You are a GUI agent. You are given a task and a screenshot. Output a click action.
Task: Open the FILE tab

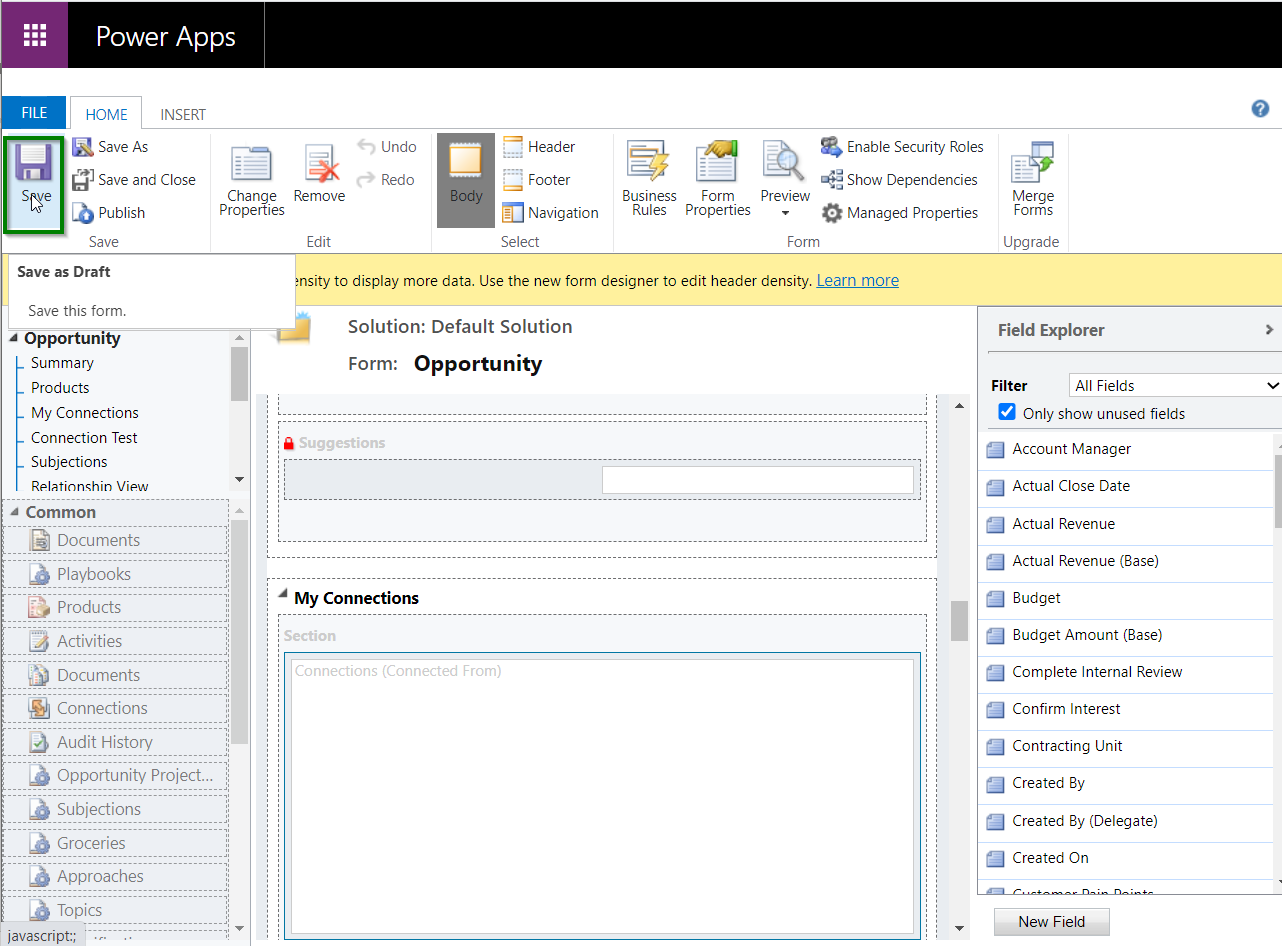pyautogui.click(x=34, y=113)
